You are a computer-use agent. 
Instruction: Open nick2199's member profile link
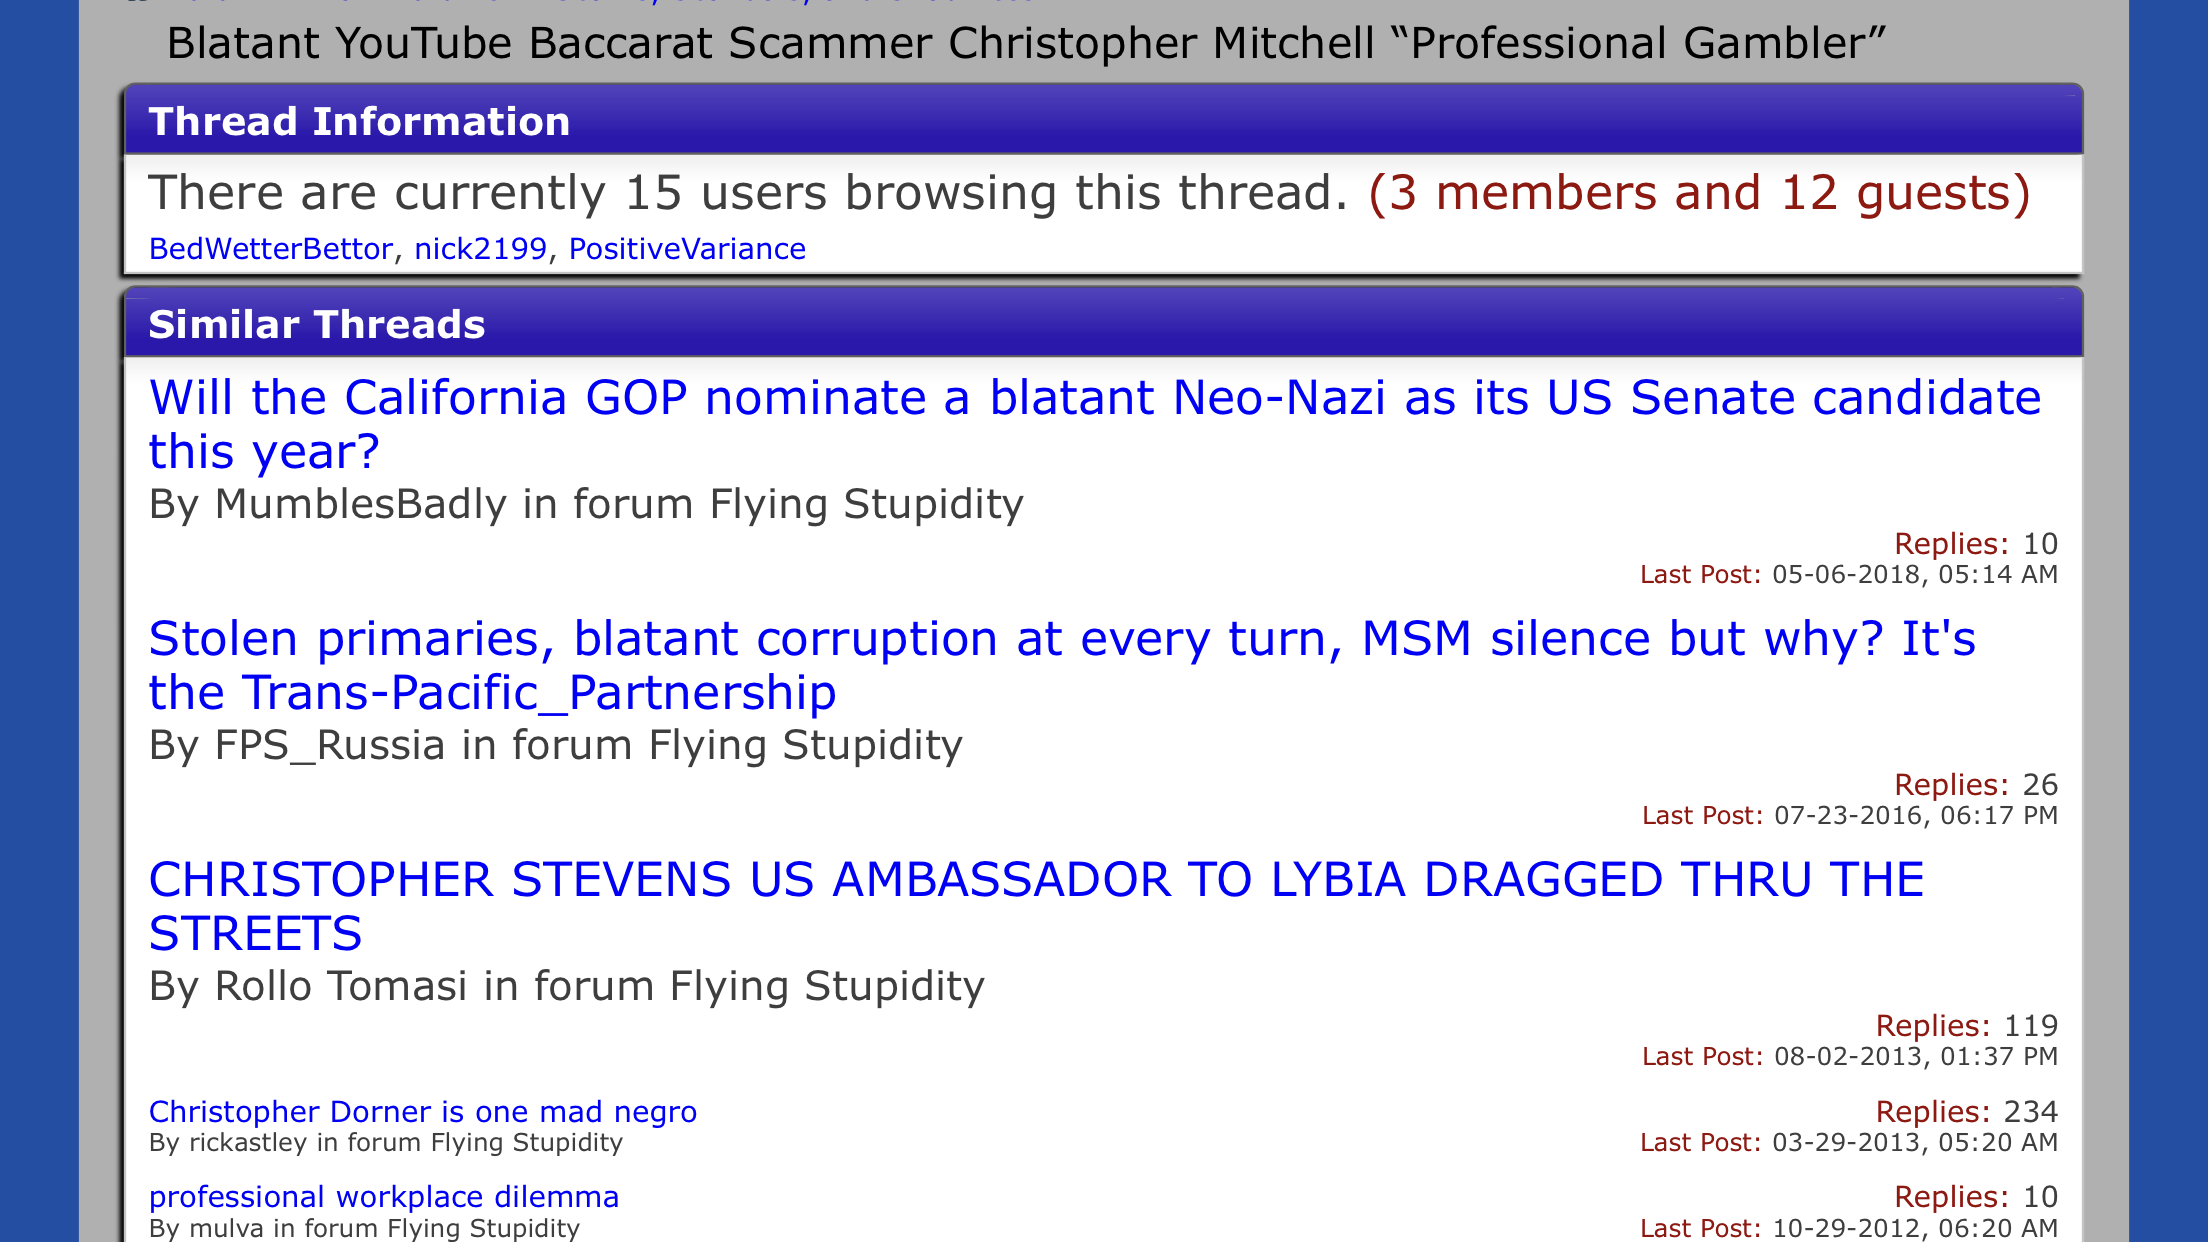481,249
